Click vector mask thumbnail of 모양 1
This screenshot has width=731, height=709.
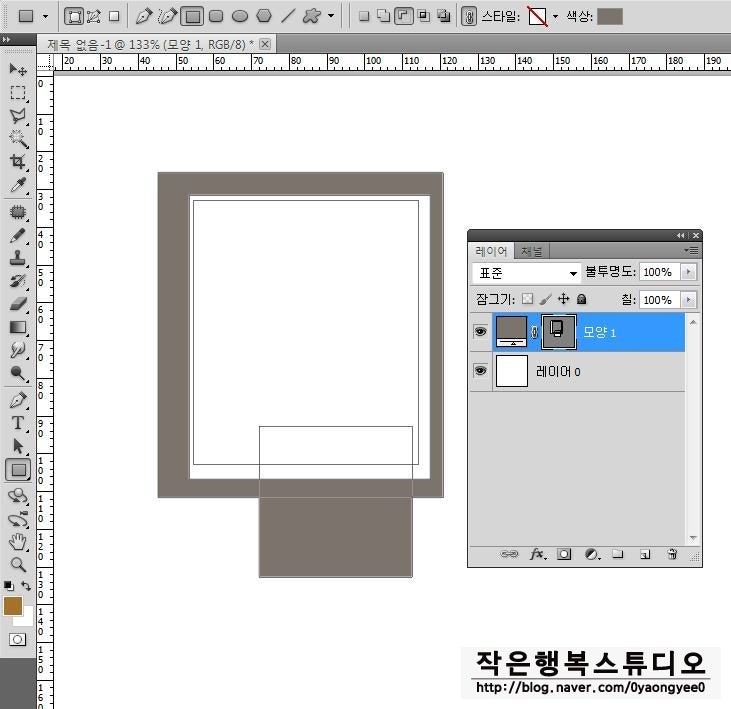point(559,332)
